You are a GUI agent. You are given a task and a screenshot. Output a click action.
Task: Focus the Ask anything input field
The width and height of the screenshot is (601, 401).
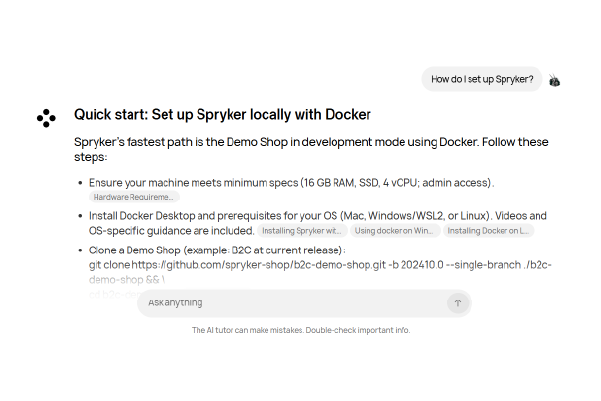click(290, 302)
